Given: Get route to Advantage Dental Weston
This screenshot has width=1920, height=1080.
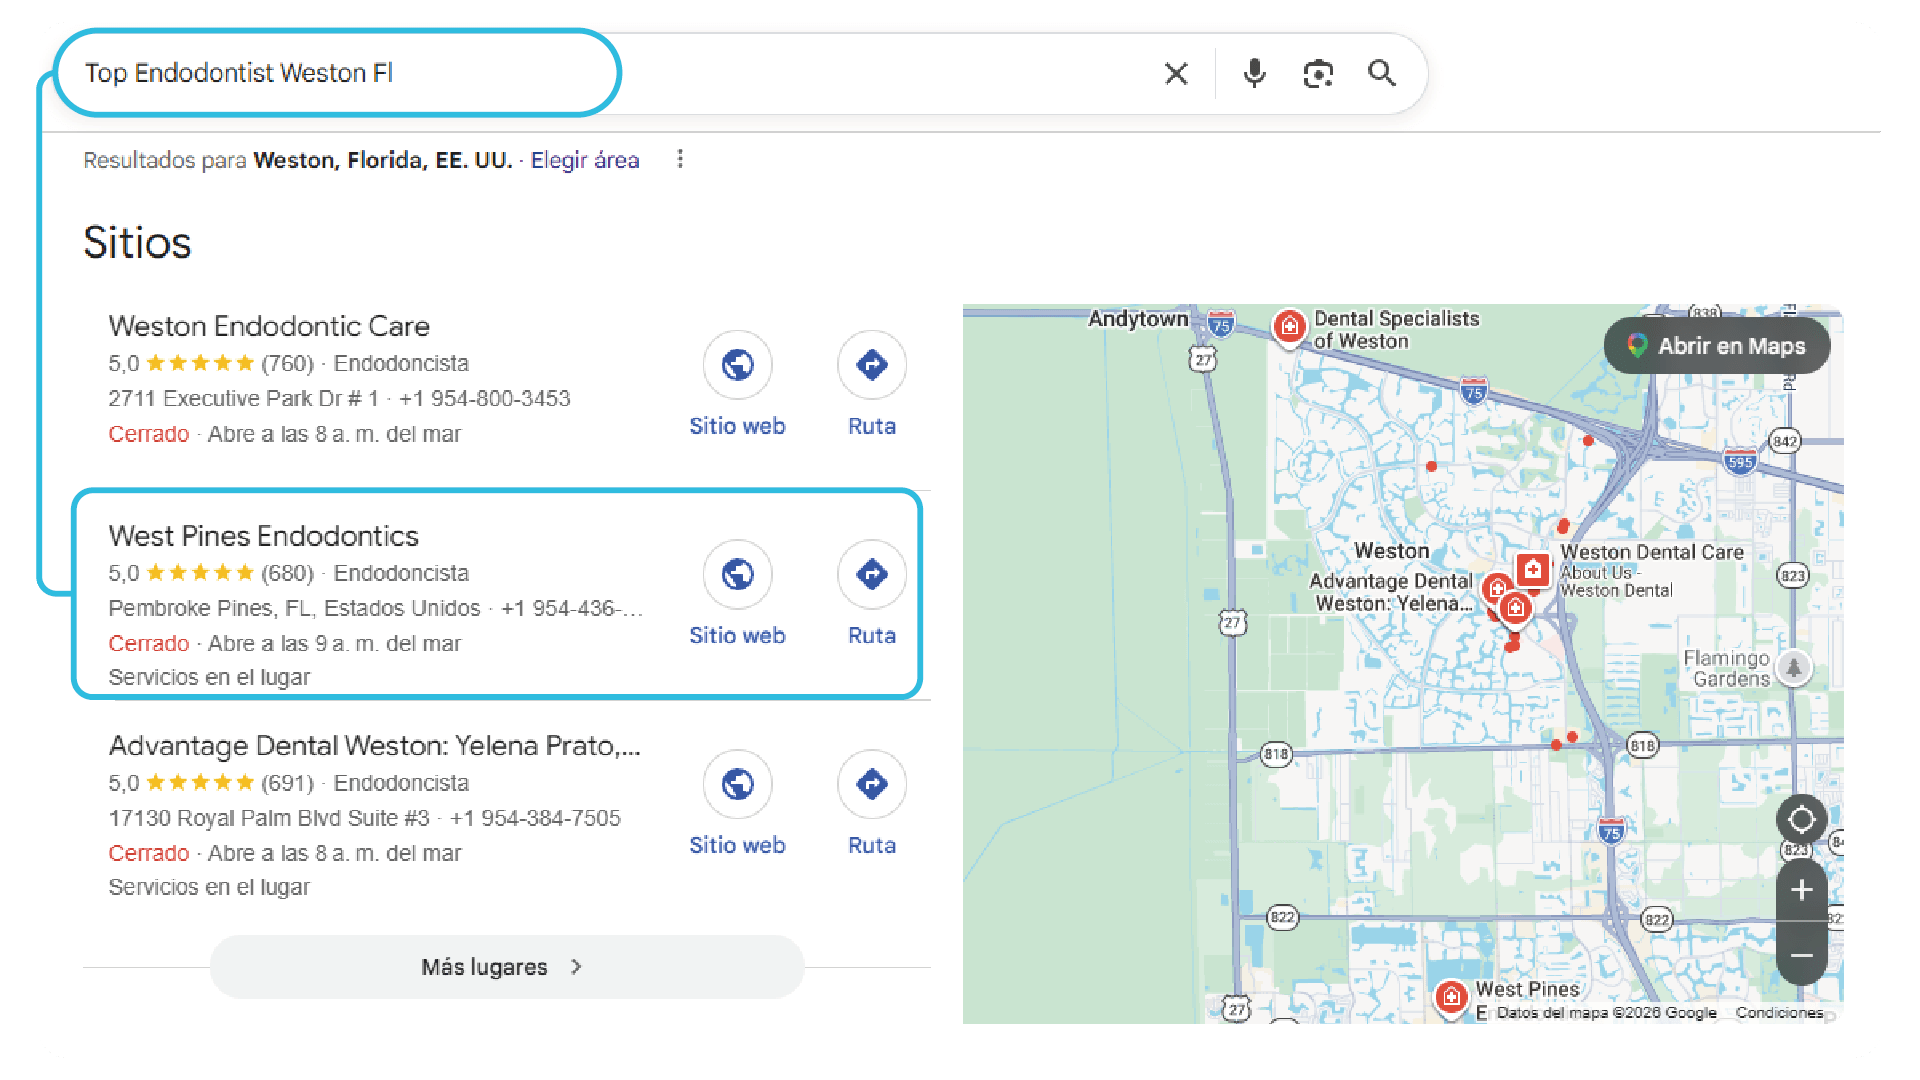Looking at the screenshot, I should pos(871,785).
